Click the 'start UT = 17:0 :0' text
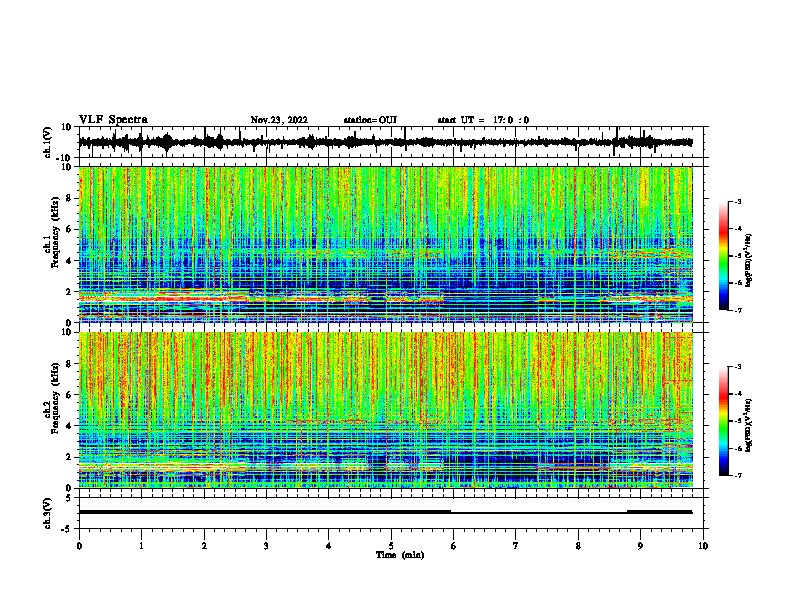The image size is (792, 612). click(483, 120)
